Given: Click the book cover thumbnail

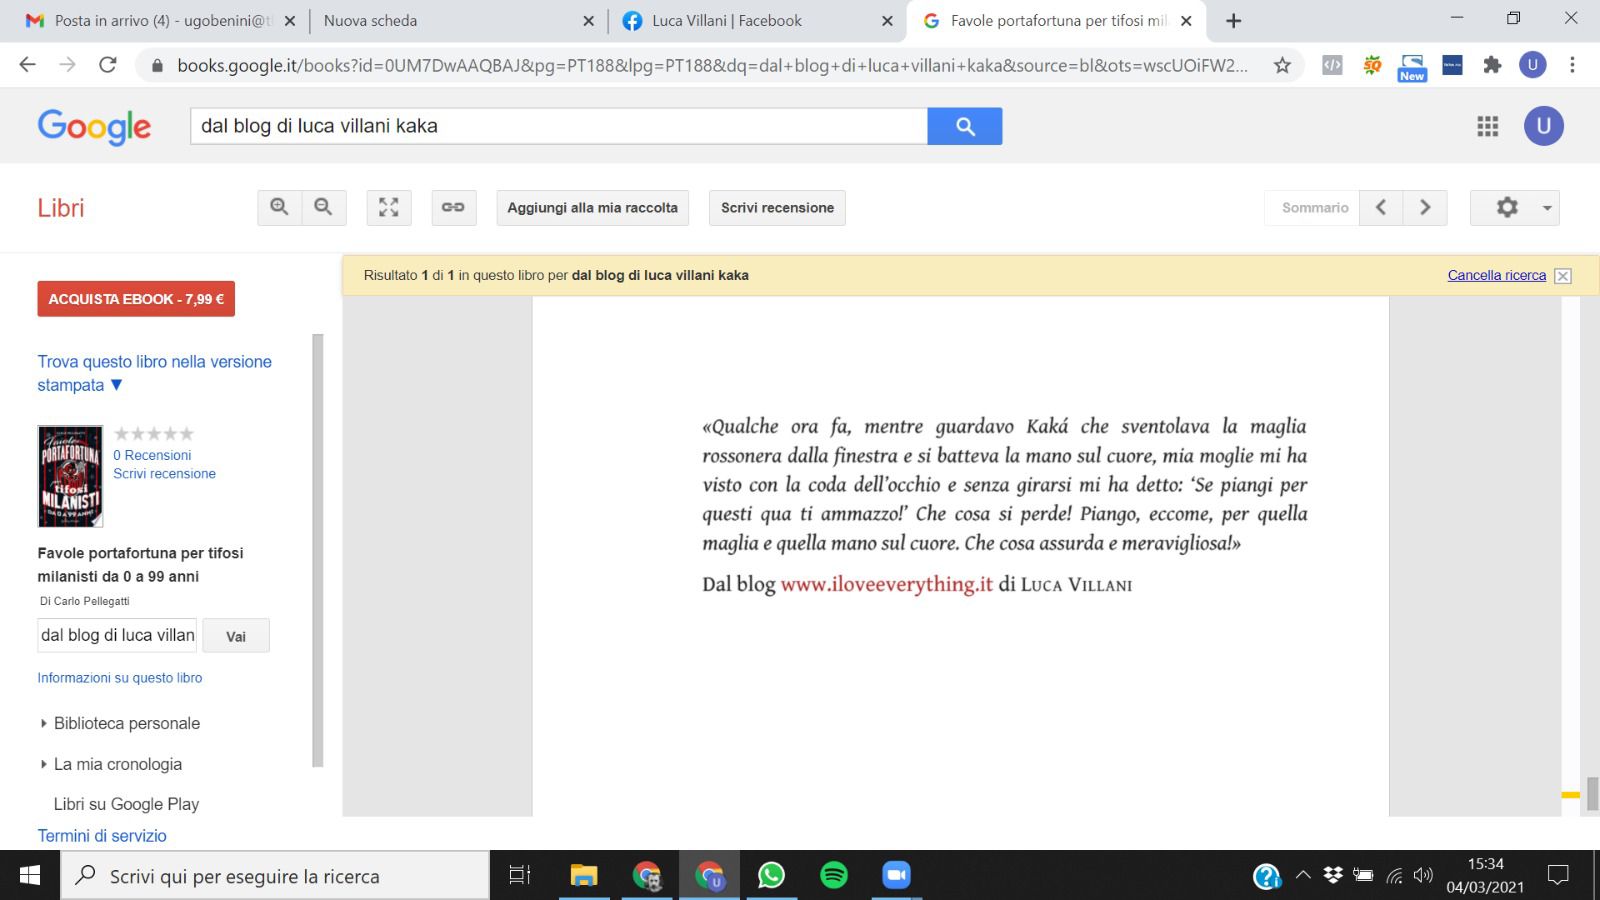Looking at the screenshot, I should pos(70,476).
